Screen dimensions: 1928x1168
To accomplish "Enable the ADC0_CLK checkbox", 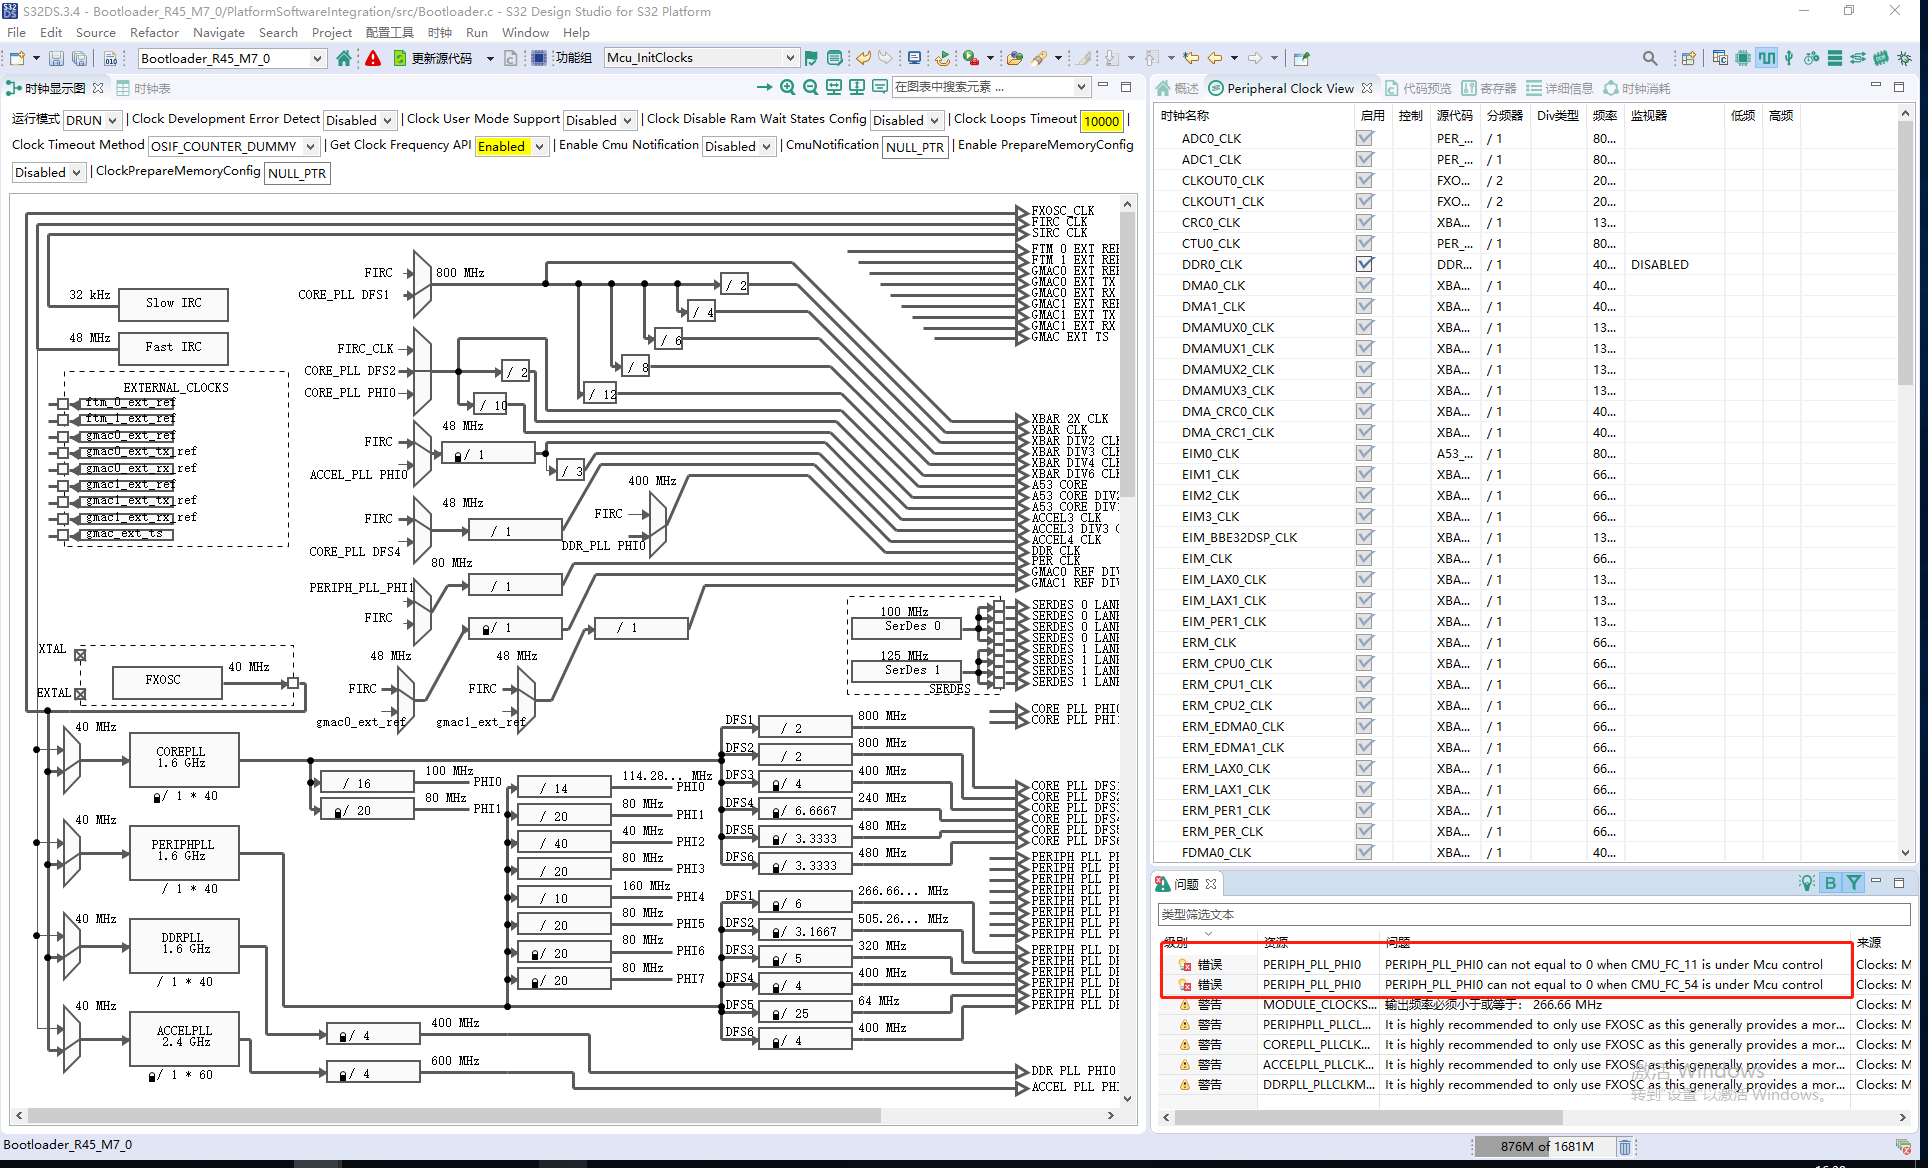I will point(1365,138).
